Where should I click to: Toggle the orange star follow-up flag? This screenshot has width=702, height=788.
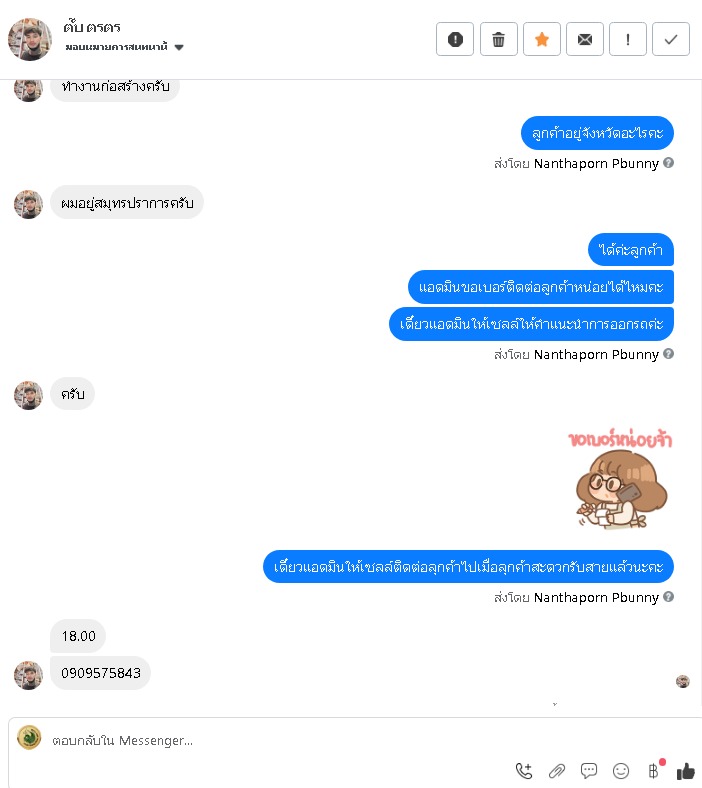click(x=542, y=39)
